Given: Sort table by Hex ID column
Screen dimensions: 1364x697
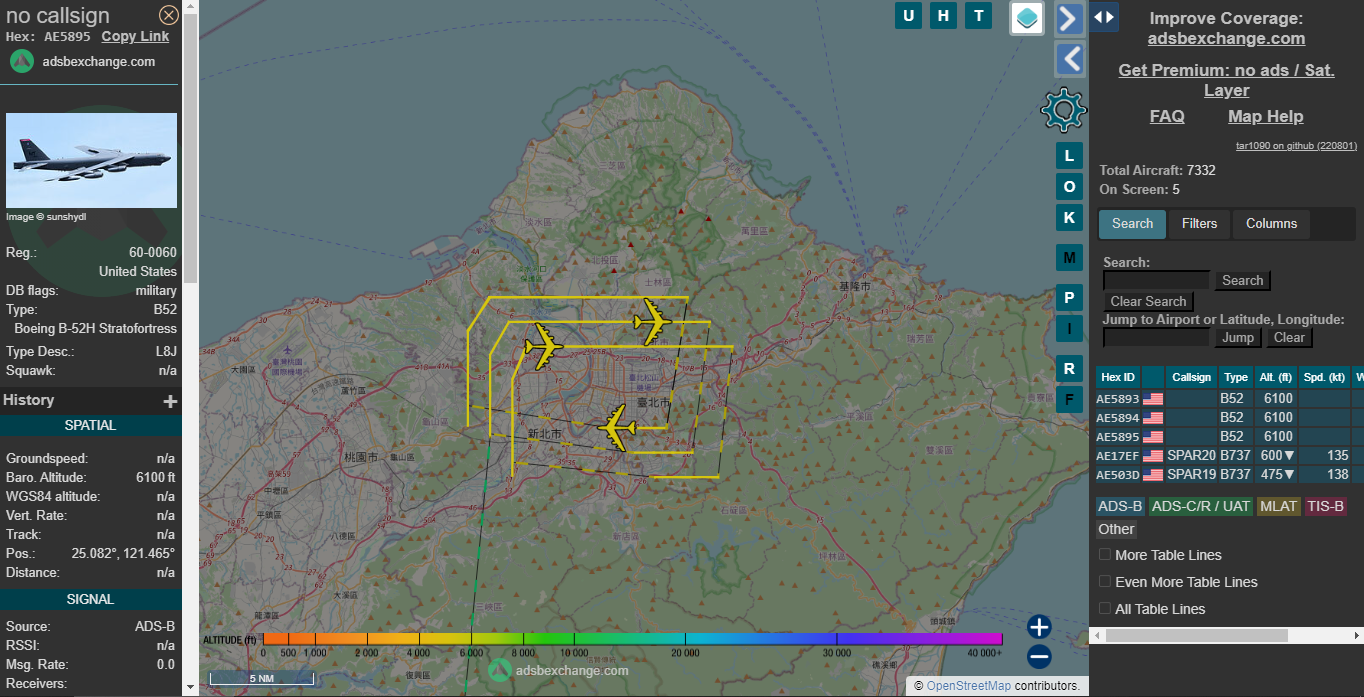Looking at the screenshot, I should click(1118, 377).
